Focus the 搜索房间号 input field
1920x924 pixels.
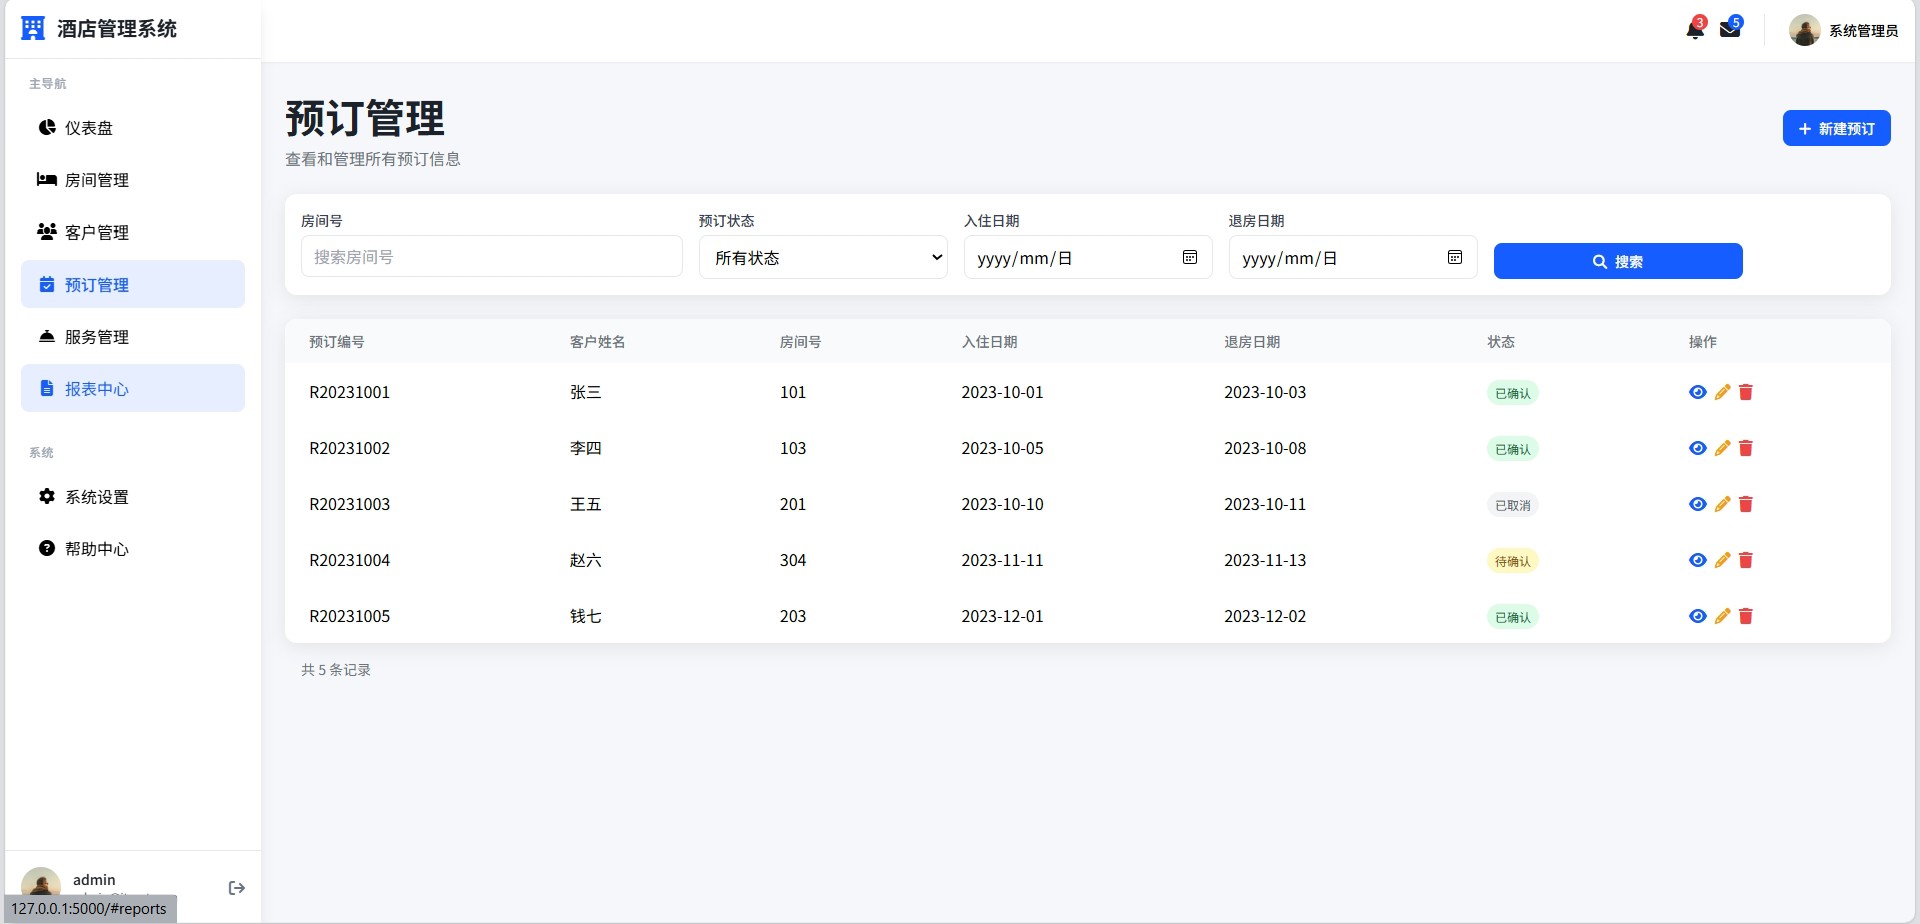tap(492, 257)
